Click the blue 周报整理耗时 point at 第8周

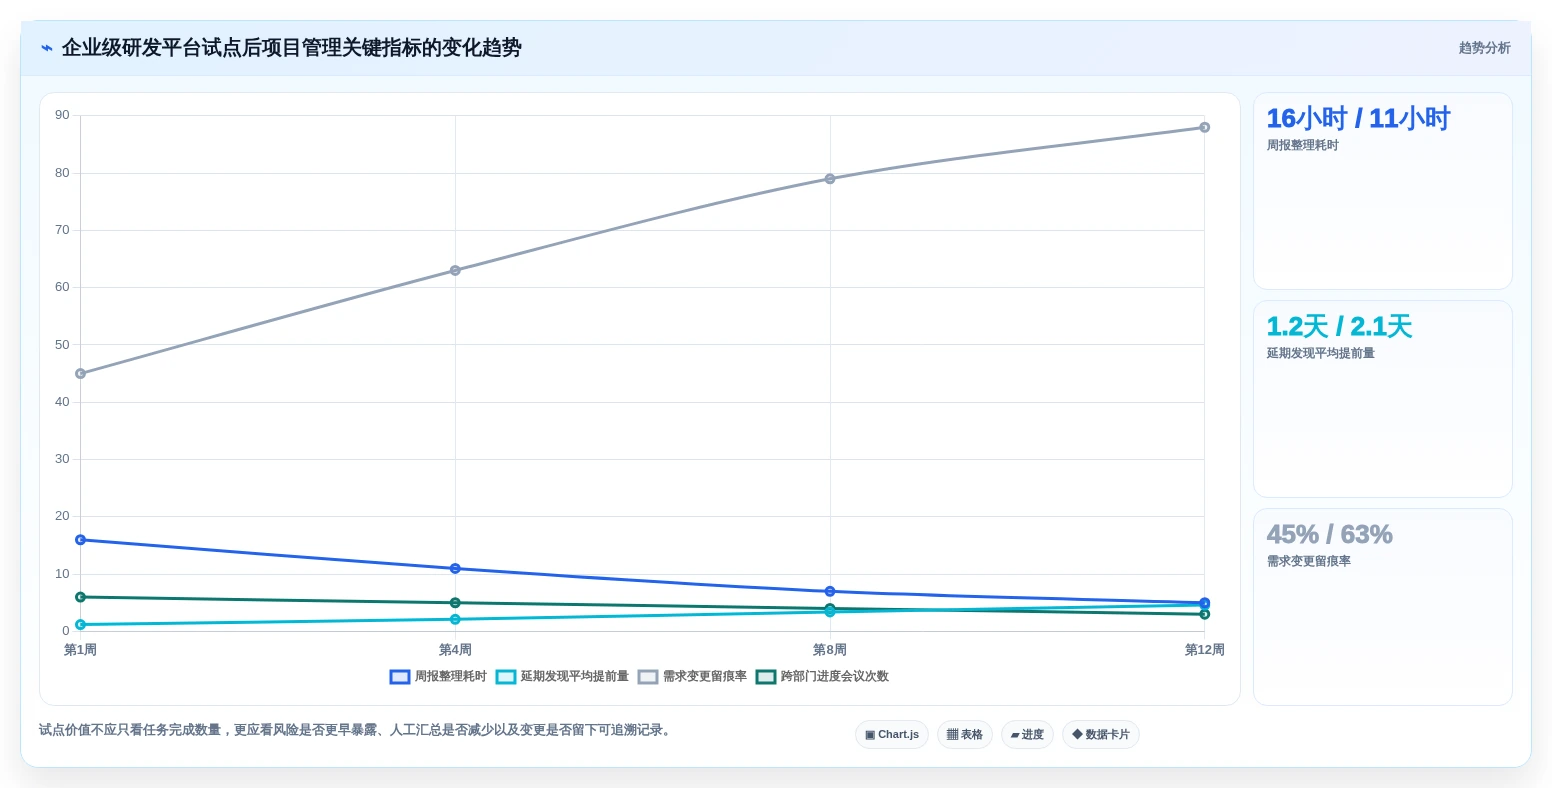pyautogui.click(x=830, y=592)
